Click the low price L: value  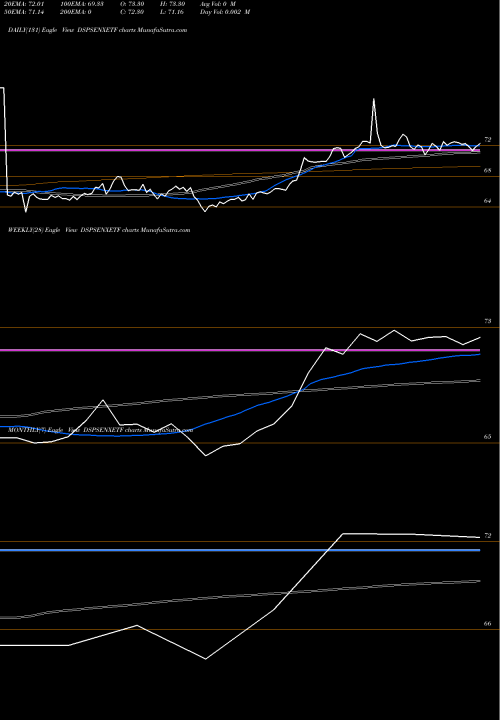tap(170, 12)
